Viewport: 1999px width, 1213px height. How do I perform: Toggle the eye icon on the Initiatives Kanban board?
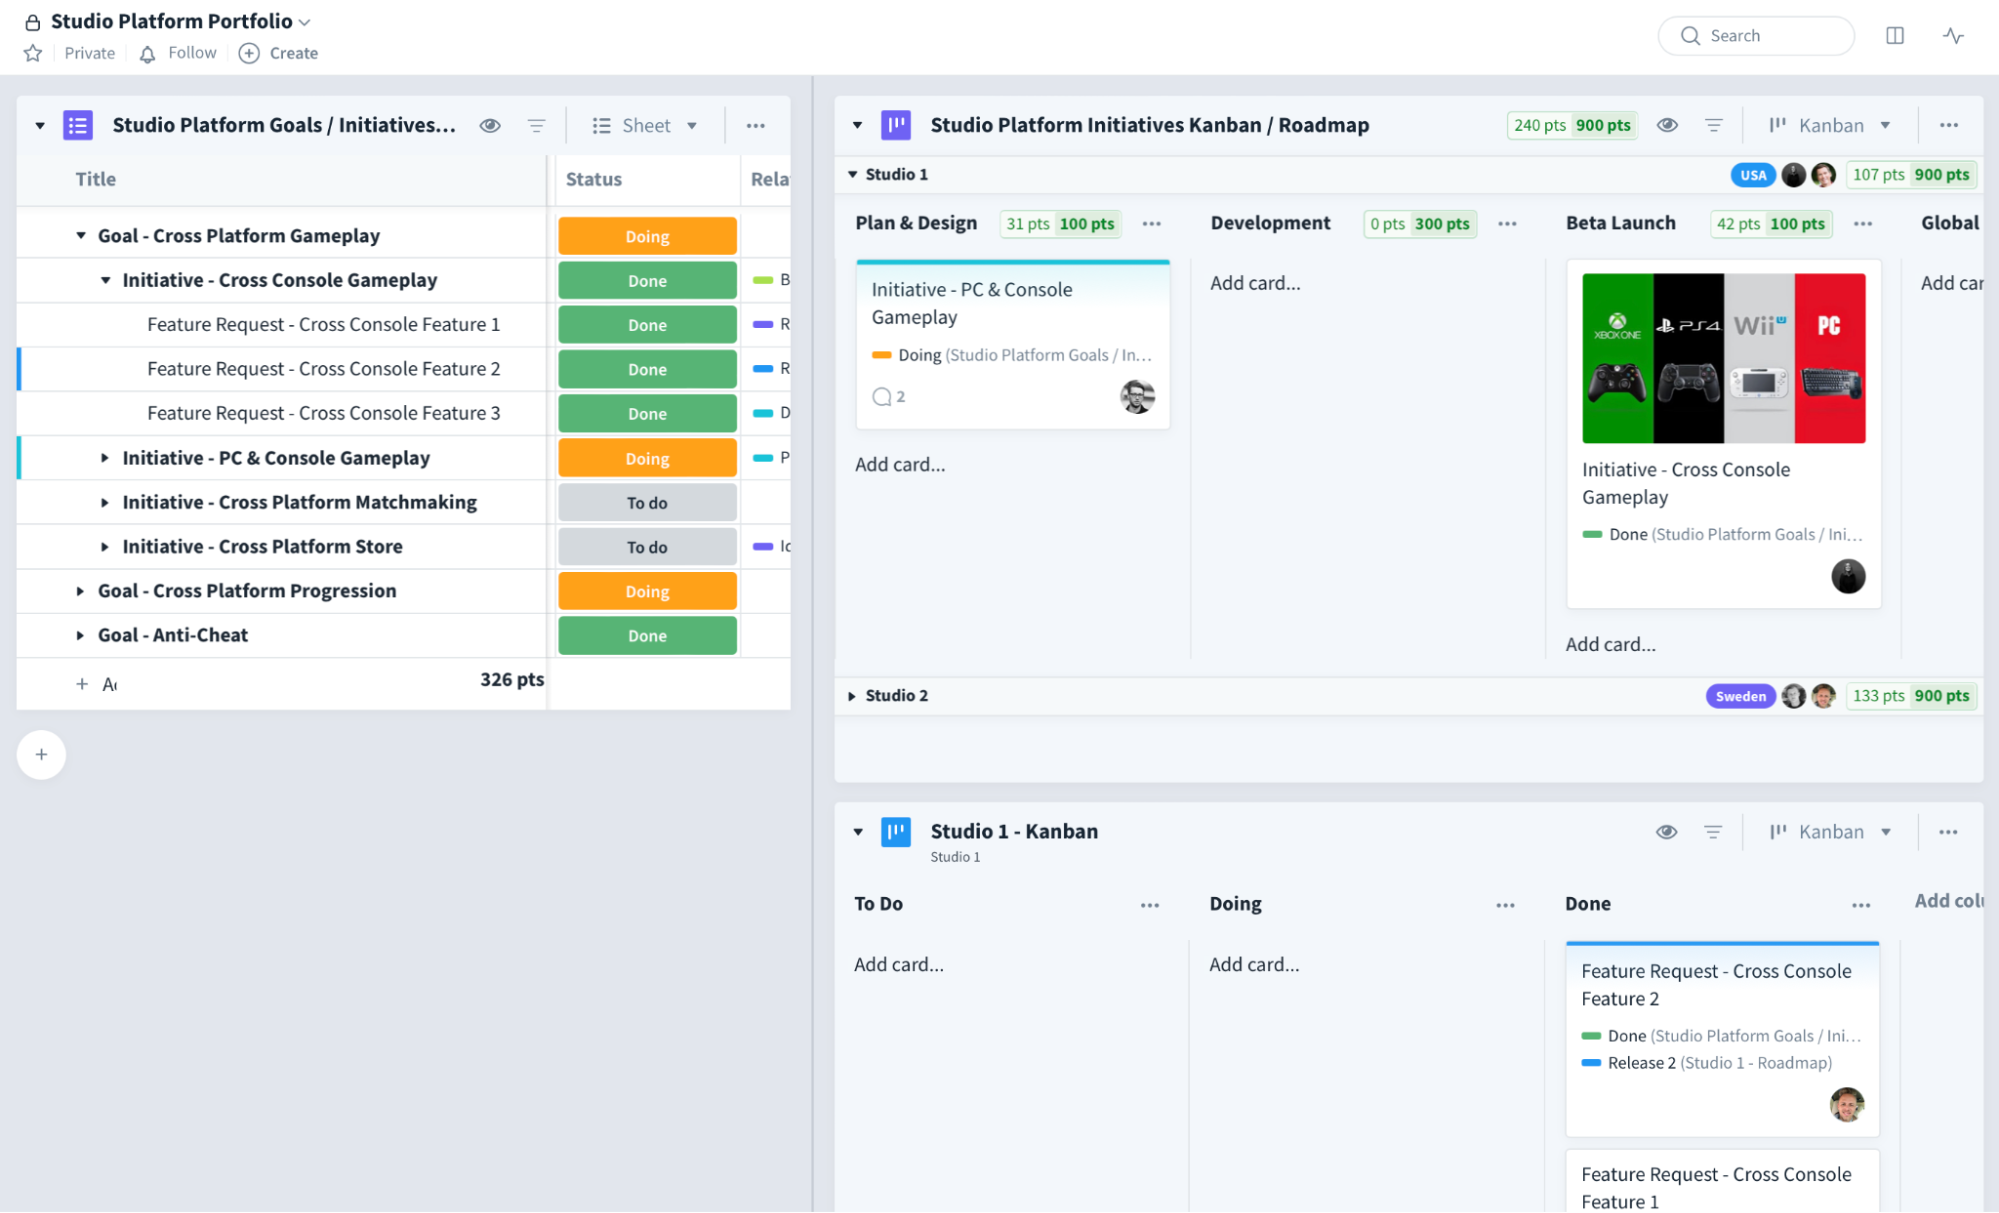[x=1667, y=125]
